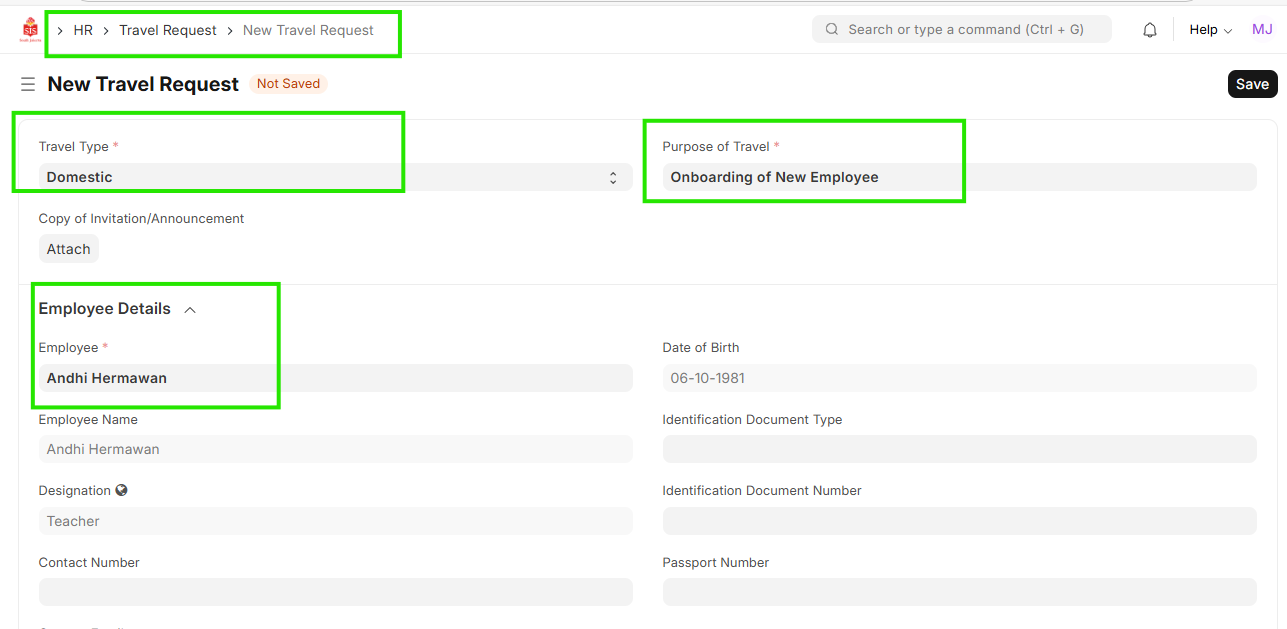Select the Identification Document Type field

(x=958, y=449)
